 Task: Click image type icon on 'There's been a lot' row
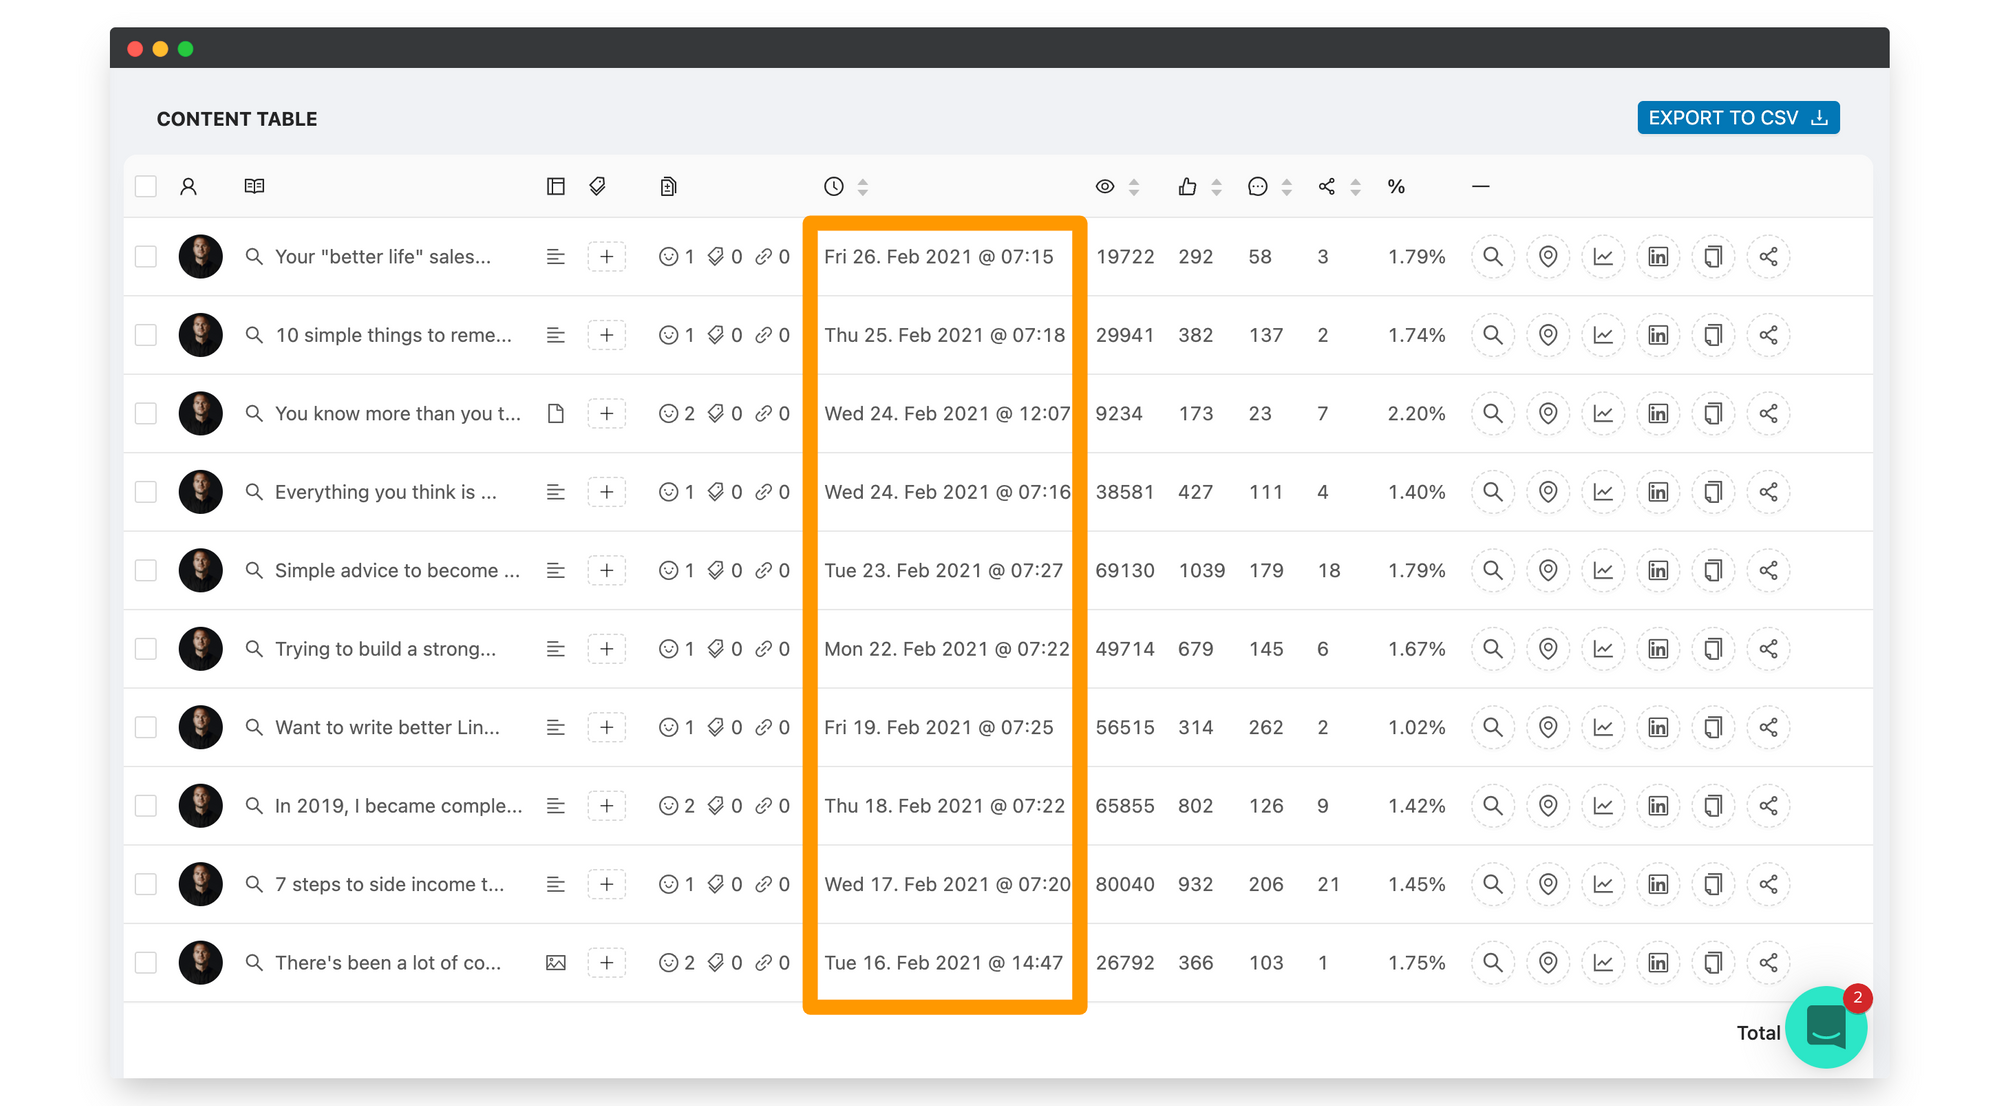(556, 963)
